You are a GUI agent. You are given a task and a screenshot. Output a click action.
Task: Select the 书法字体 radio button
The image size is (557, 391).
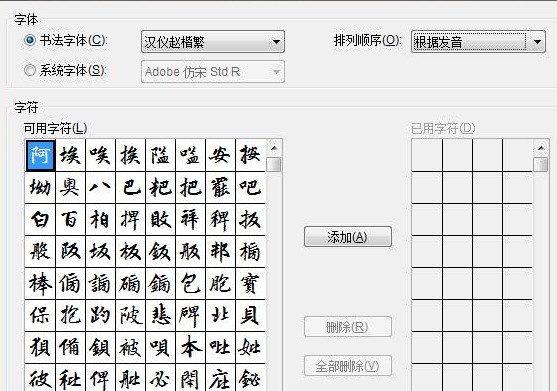[x=30, y=40]
